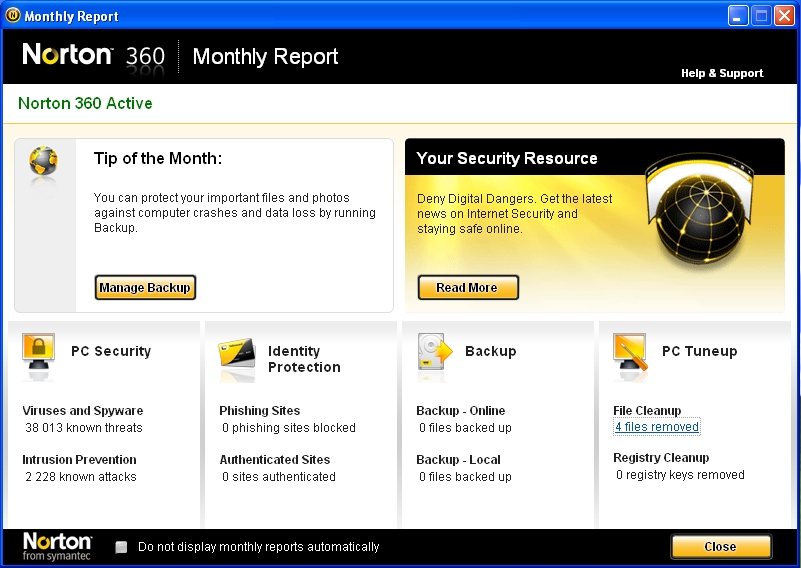The image size is (801, 568).
Task: Select the PC Tuneup heading
Action: [x=699, y=351]
